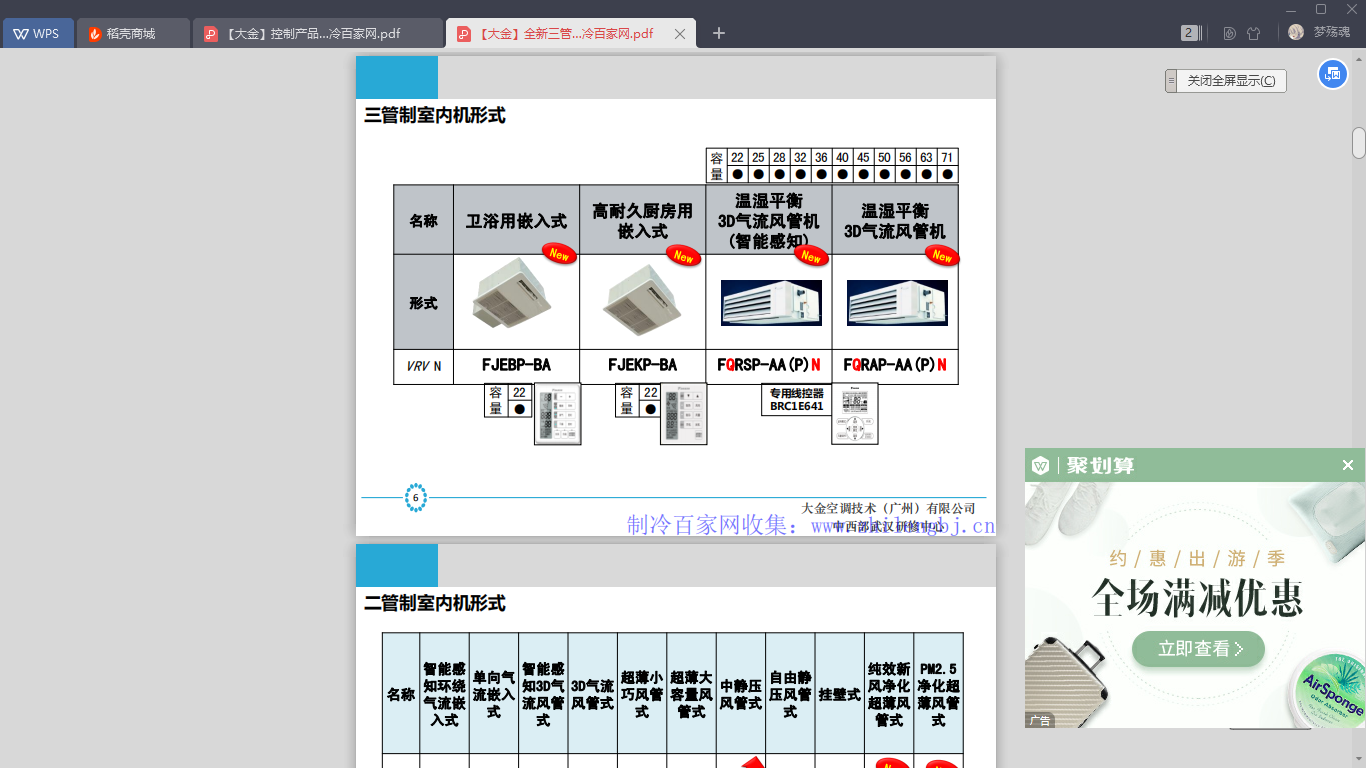
Task: Click the PM2.5净化超薄风管式 column header
Action: tap(939, 694)
